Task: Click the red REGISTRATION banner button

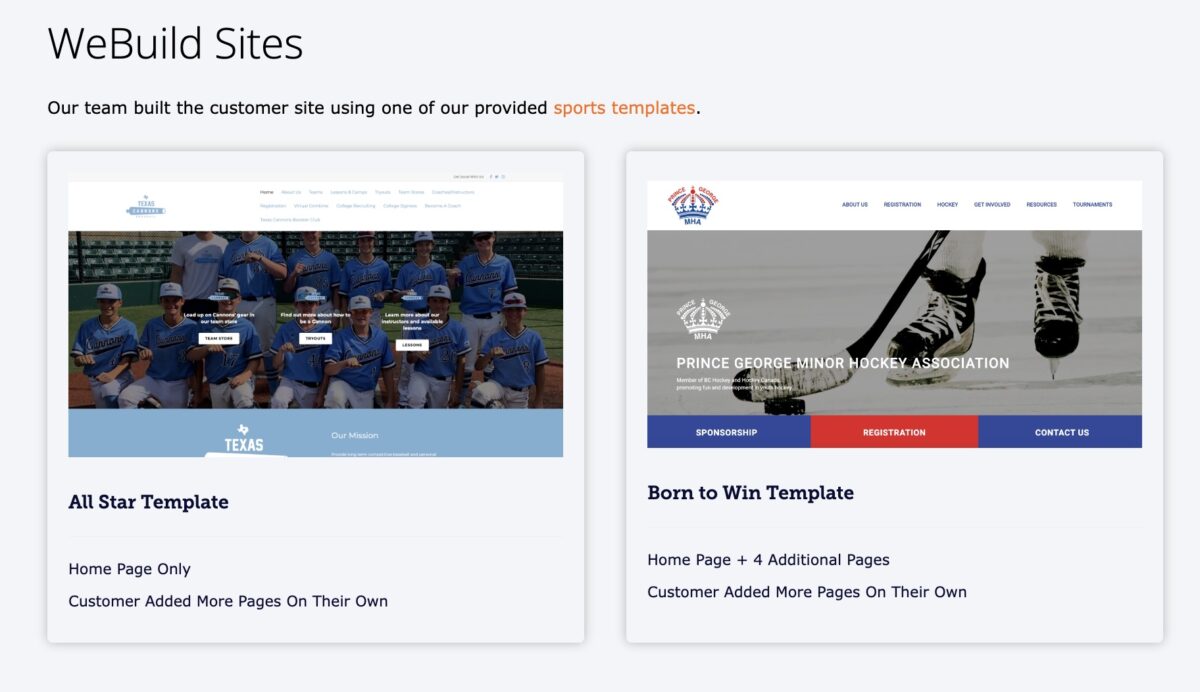Action: pos(895,432)
